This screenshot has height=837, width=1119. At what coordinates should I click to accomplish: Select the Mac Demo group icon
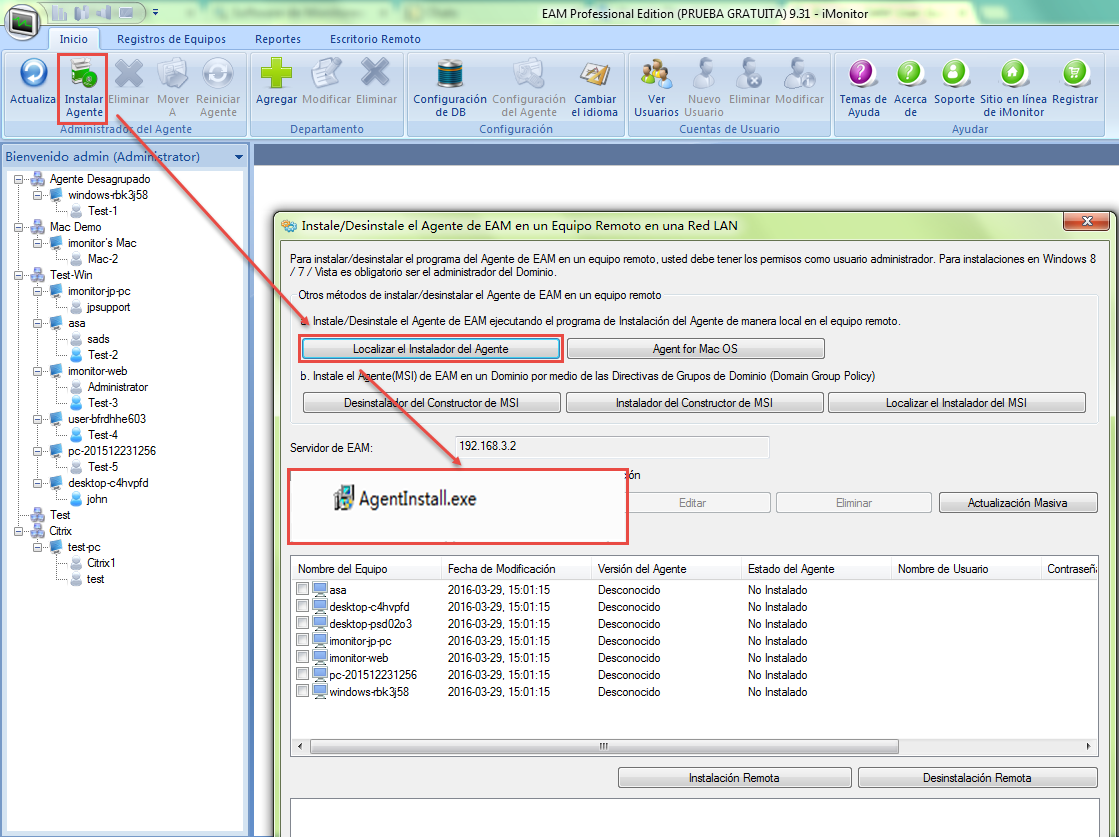[38, 227]
